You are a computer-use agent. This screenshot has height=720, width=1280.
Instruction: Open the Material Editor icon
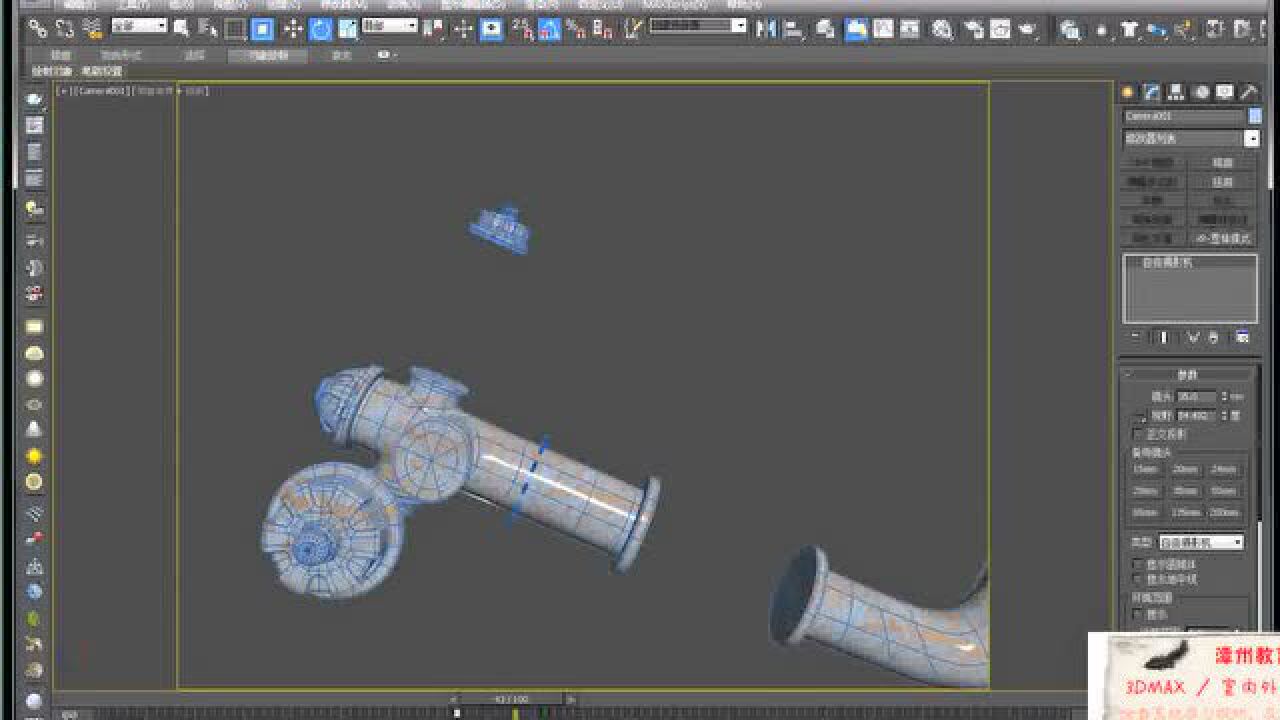pyautogui.click(x=942, y=29)
